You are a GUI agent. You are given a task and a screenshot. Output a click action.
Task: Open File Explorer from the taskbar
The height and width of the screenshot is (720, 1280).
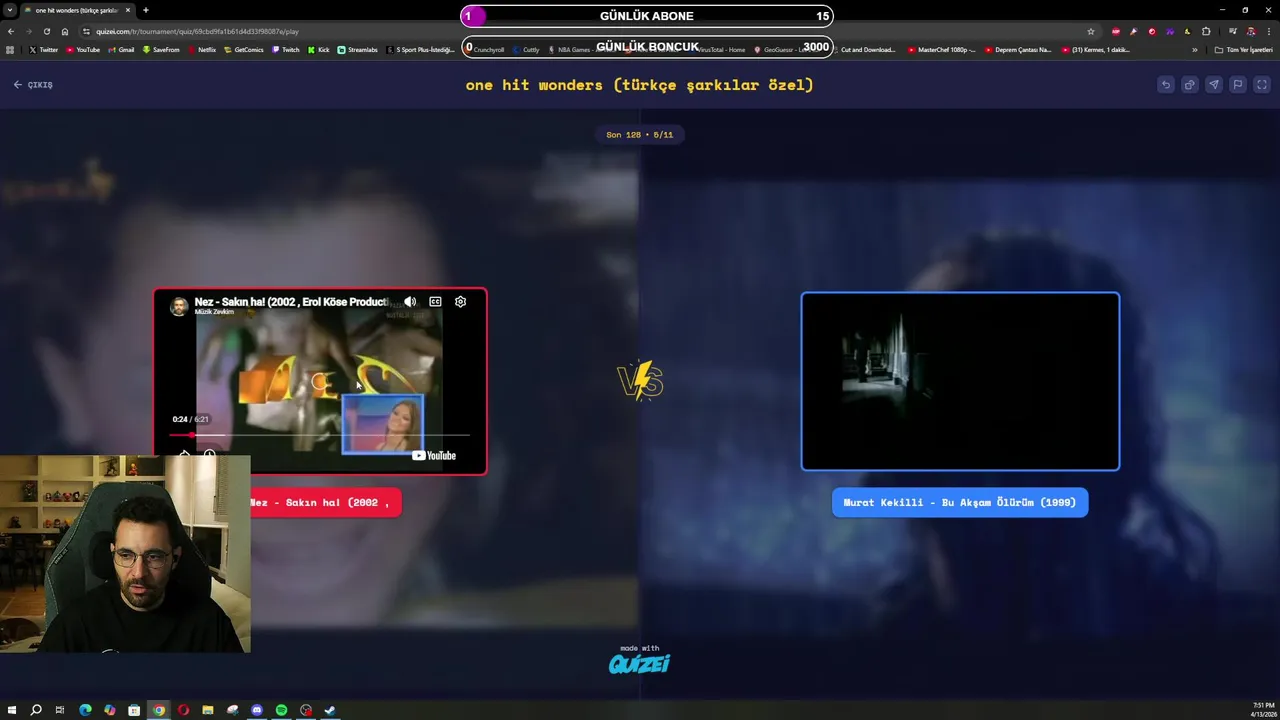coord(208,710)
